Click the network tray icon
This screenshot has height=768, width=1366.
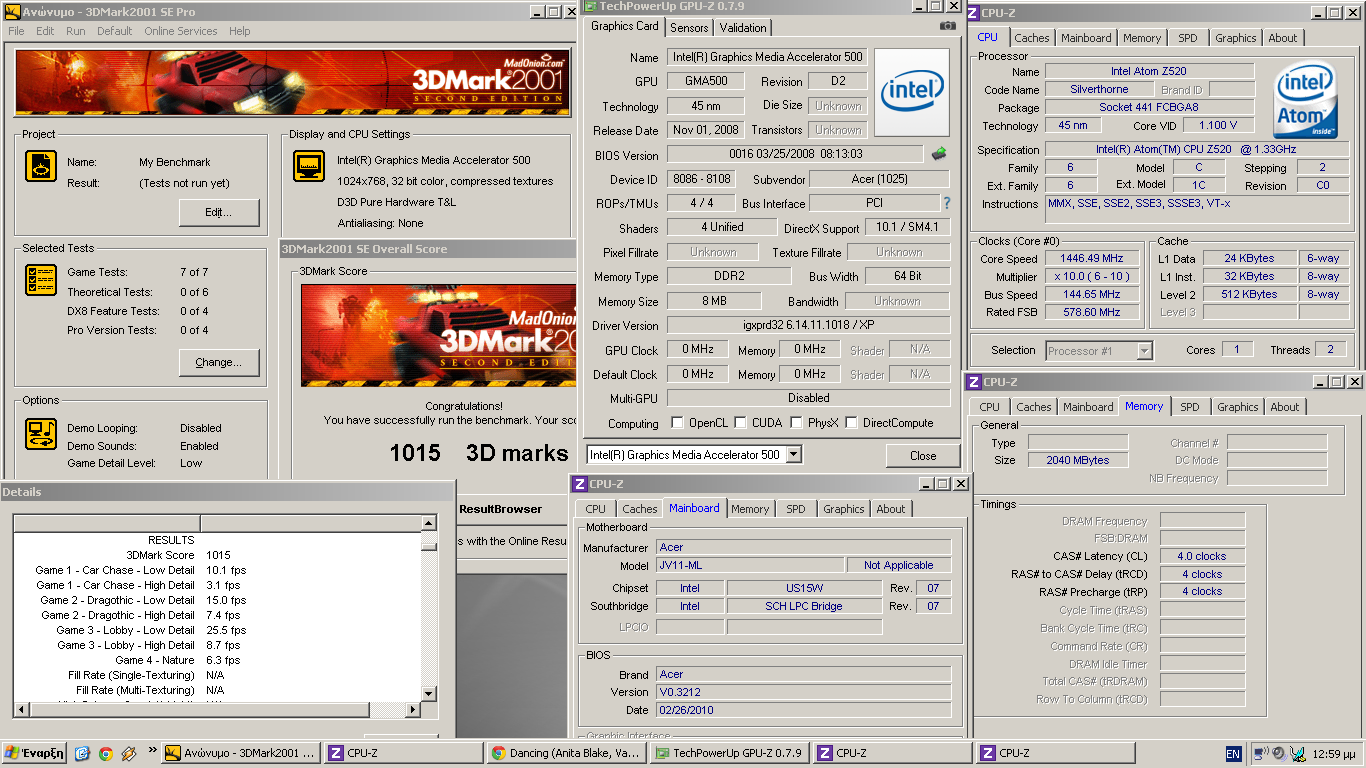point(1261,753)
